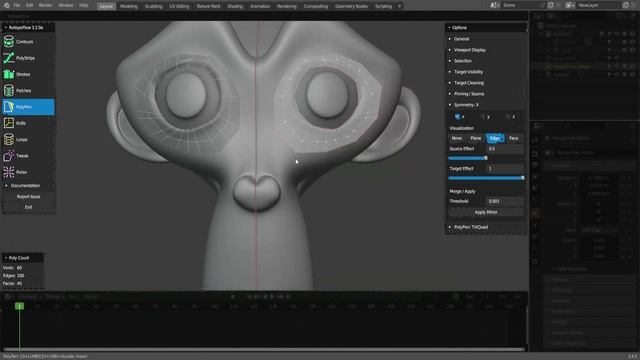
Task: Expand the Target Cleaning section
Action: [x=485, y=83]
